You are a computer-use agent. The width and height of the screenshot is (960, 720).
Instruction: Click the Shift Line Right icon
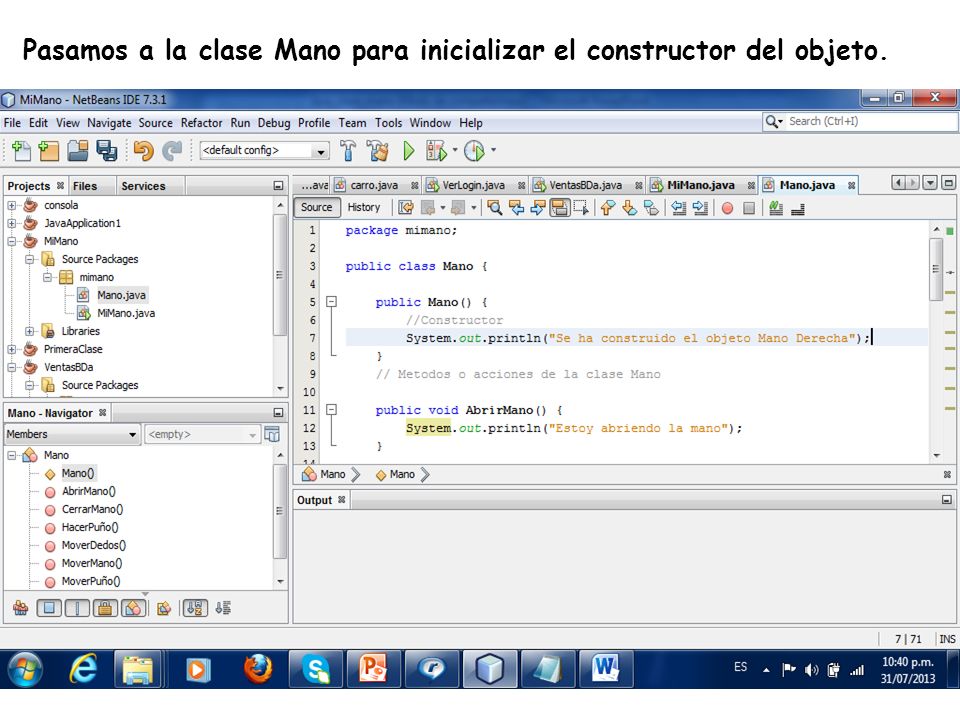(700, 208)
